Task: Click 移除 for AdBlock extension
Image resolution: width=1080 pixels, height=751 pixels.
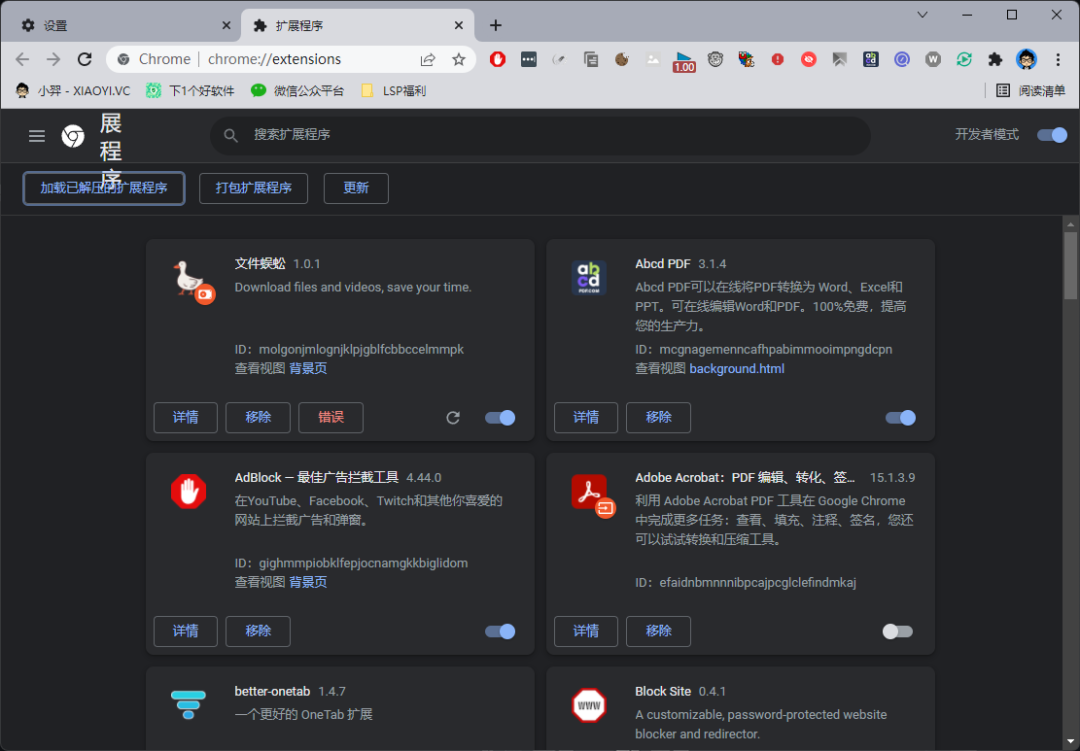Action: pos(258,631)
